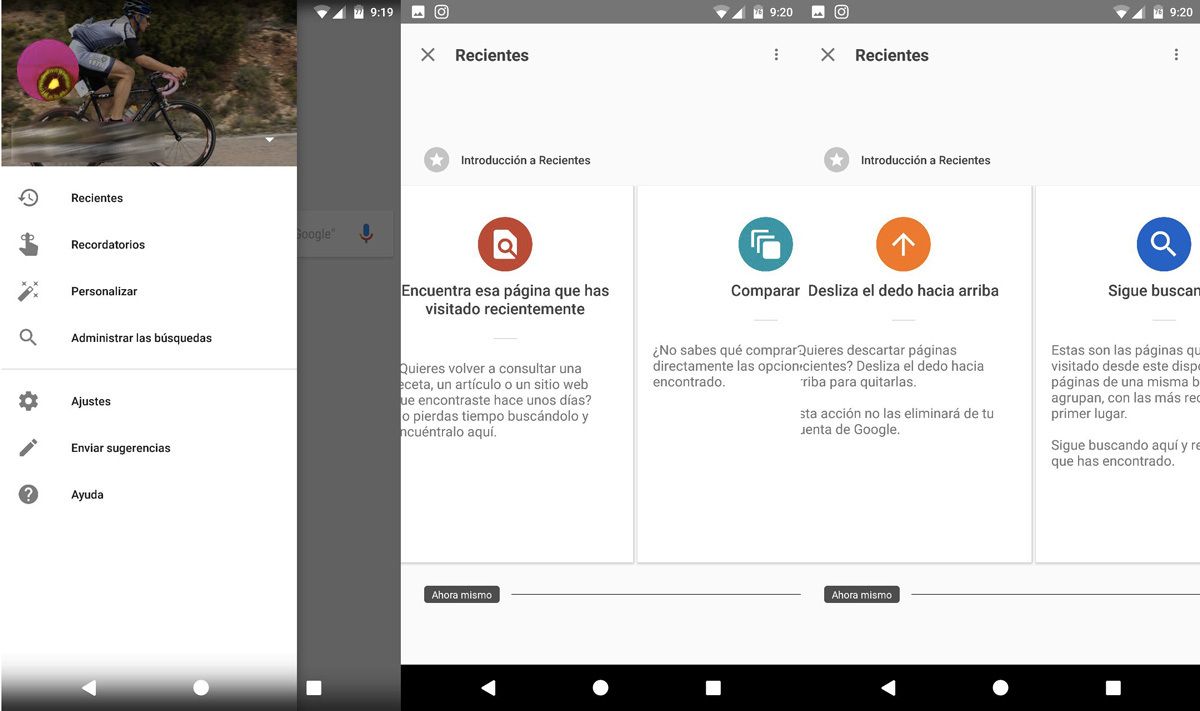The image size is (1200, 711).
Task: Select Administrar las búsquedas menu item
Action: (x=141, y=338)
